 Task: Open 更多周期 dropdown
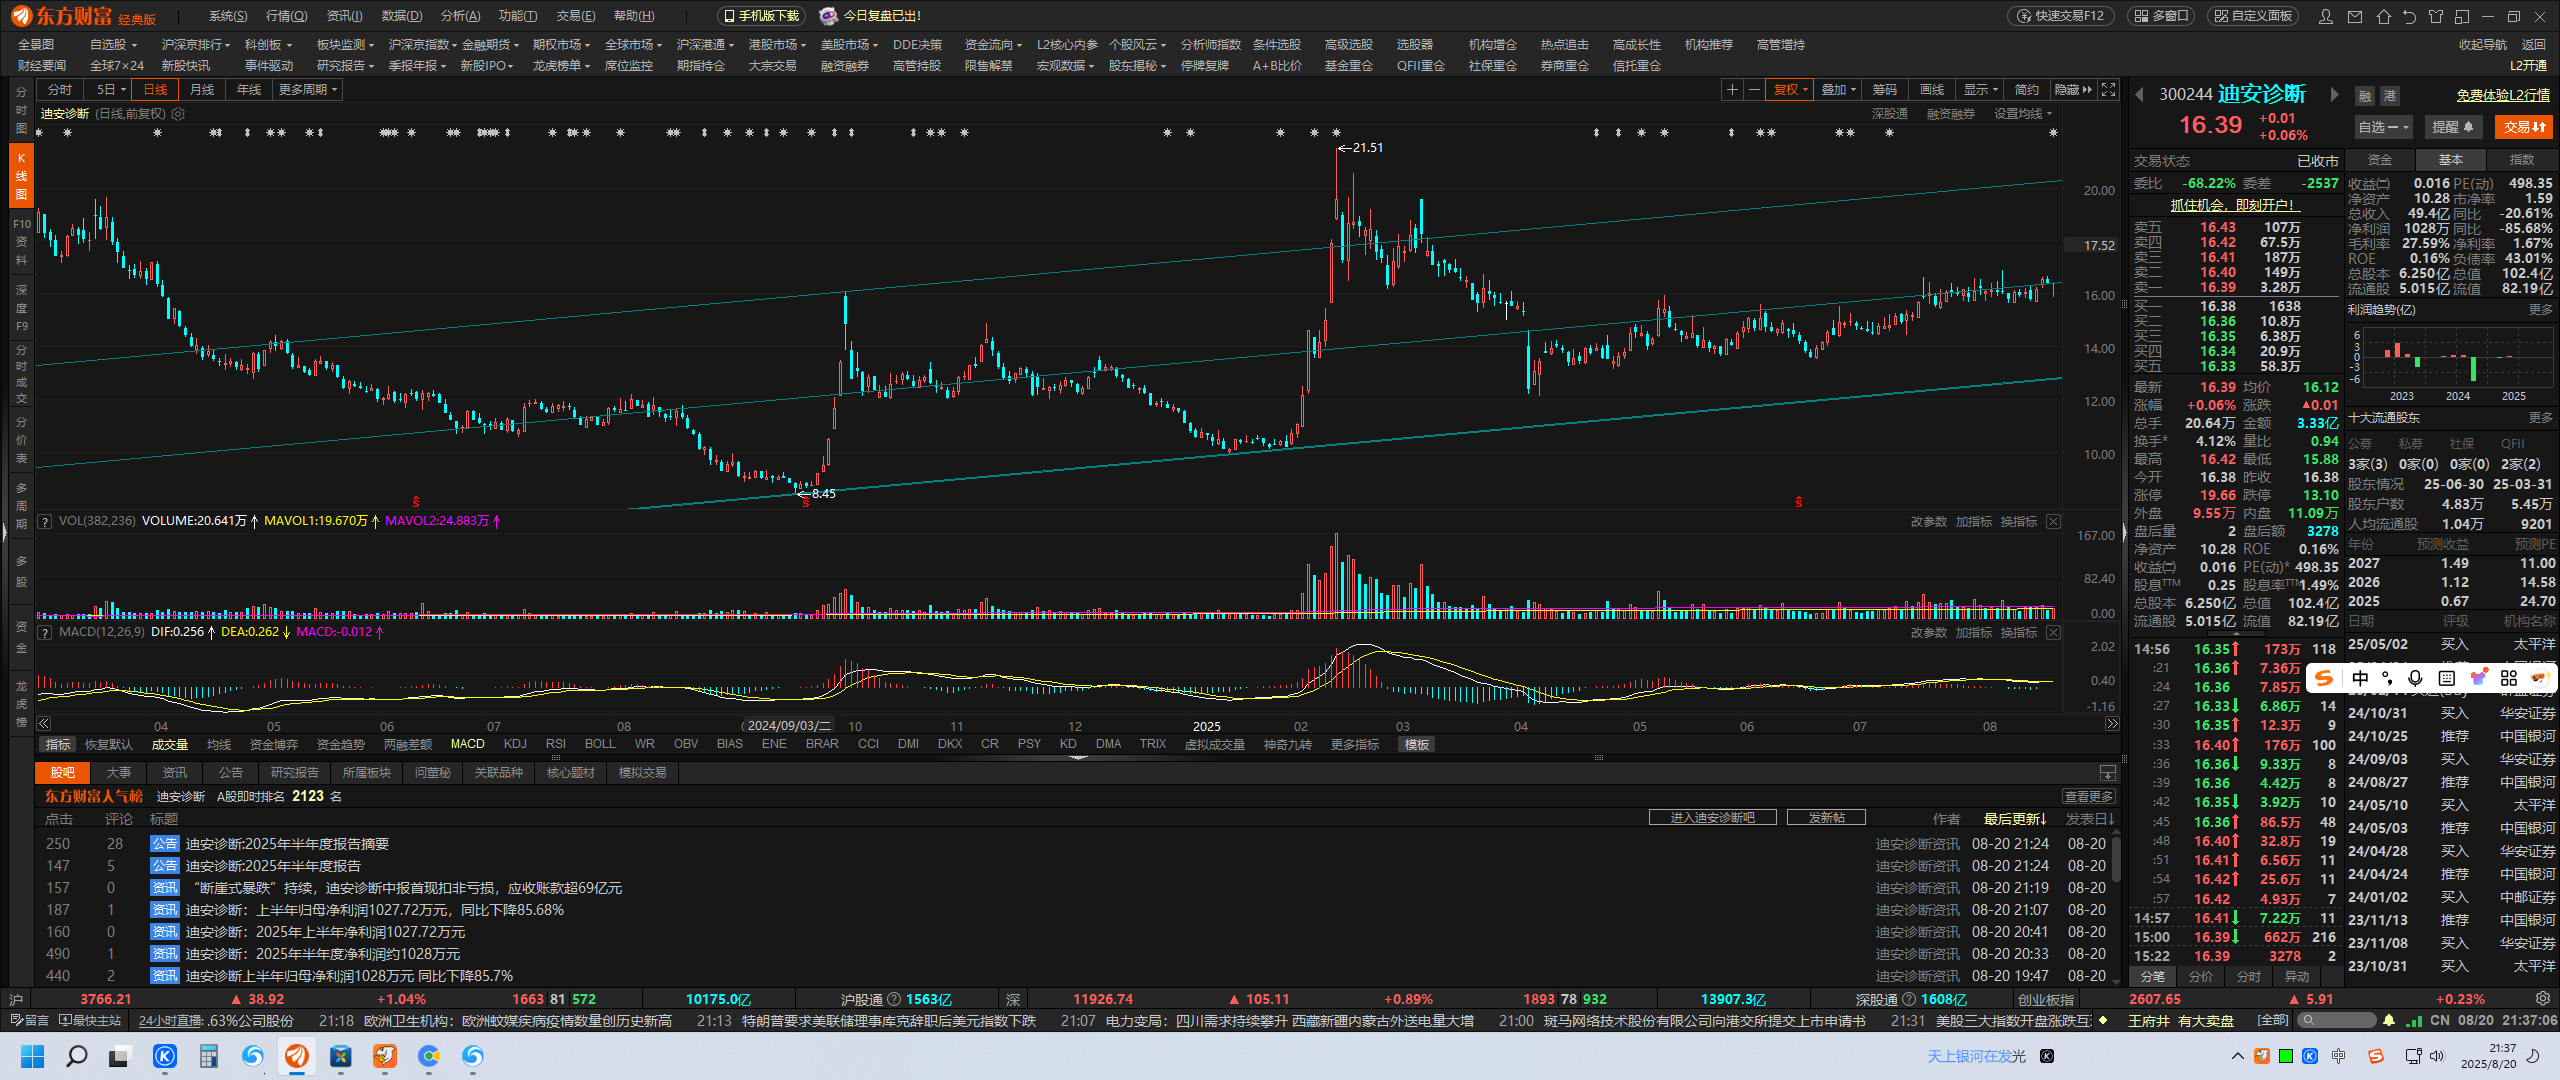pyautogui.click(x=308, y=90)
